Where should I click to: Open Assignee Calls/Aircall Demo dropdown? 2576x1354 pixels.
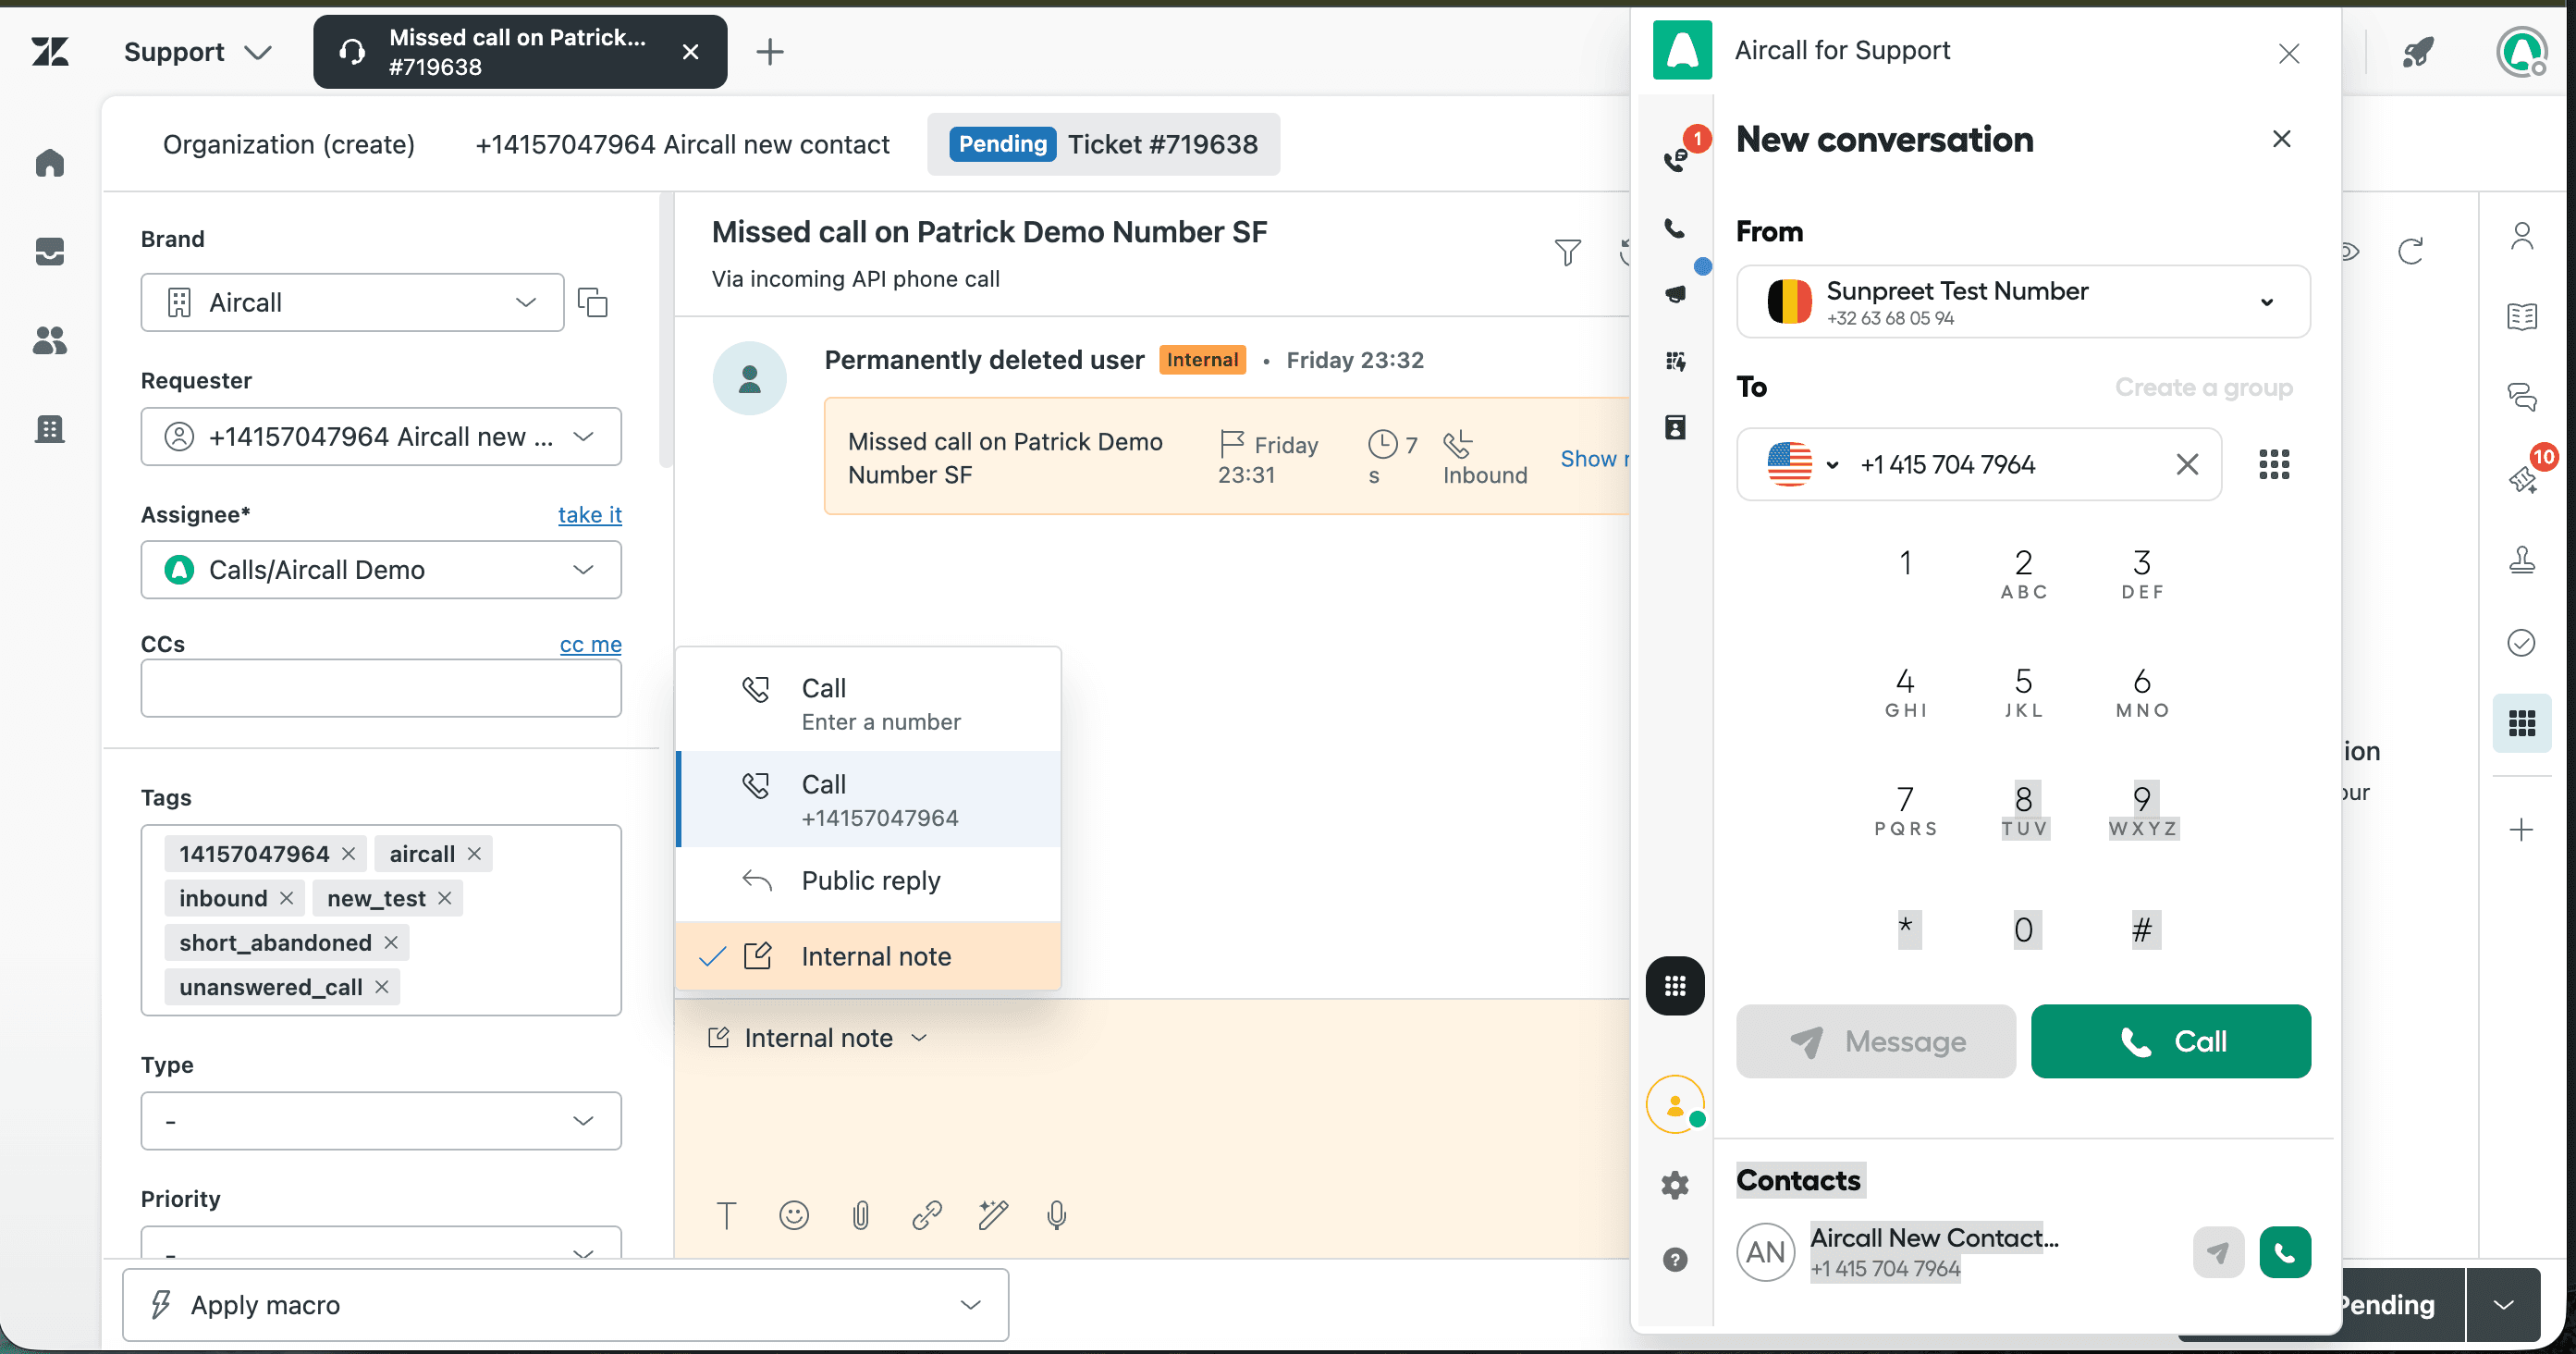381,570
